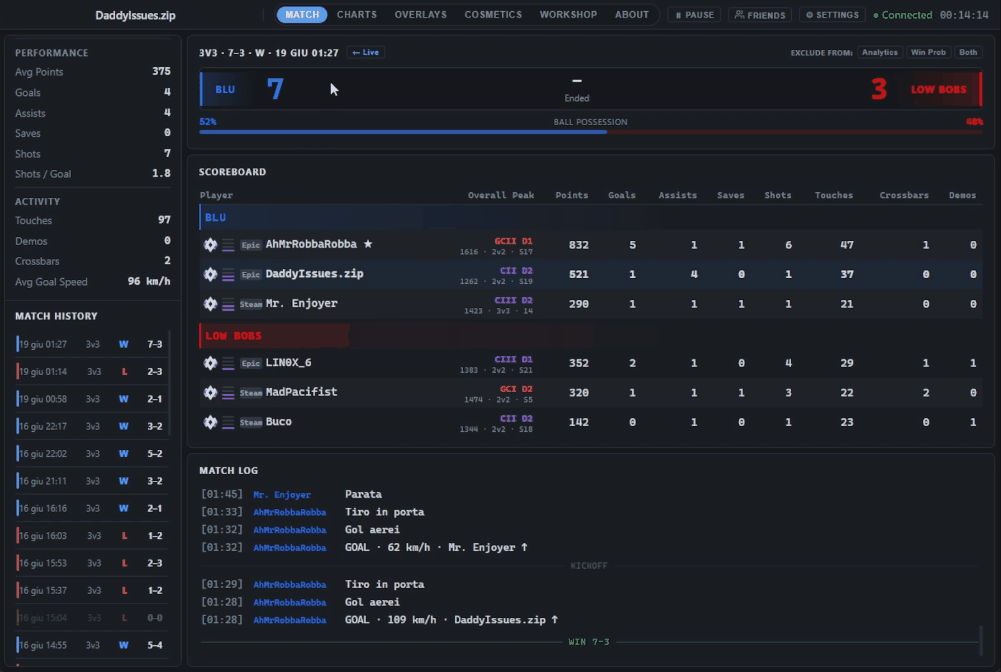This screenshot has height=672, width=1001.
Task: Click the Epic platform badge on AhMrRobbaRobba
Action: coord(250,245)
